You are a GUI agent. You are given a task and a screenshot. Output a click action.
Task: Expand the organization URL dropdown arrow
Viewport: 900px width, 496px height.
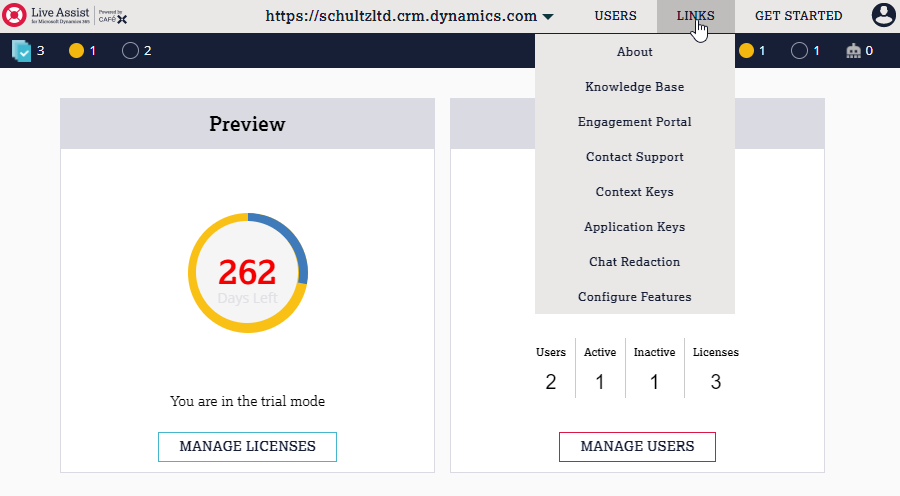548,17
